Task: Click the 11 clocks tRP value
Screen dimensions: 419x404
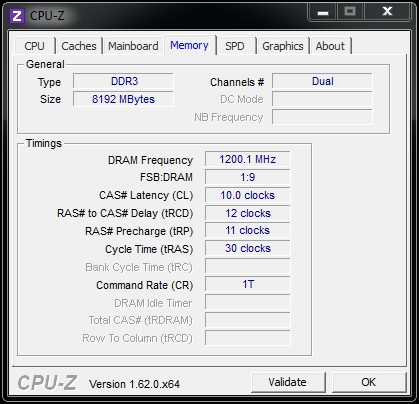Action: (248, 230)
